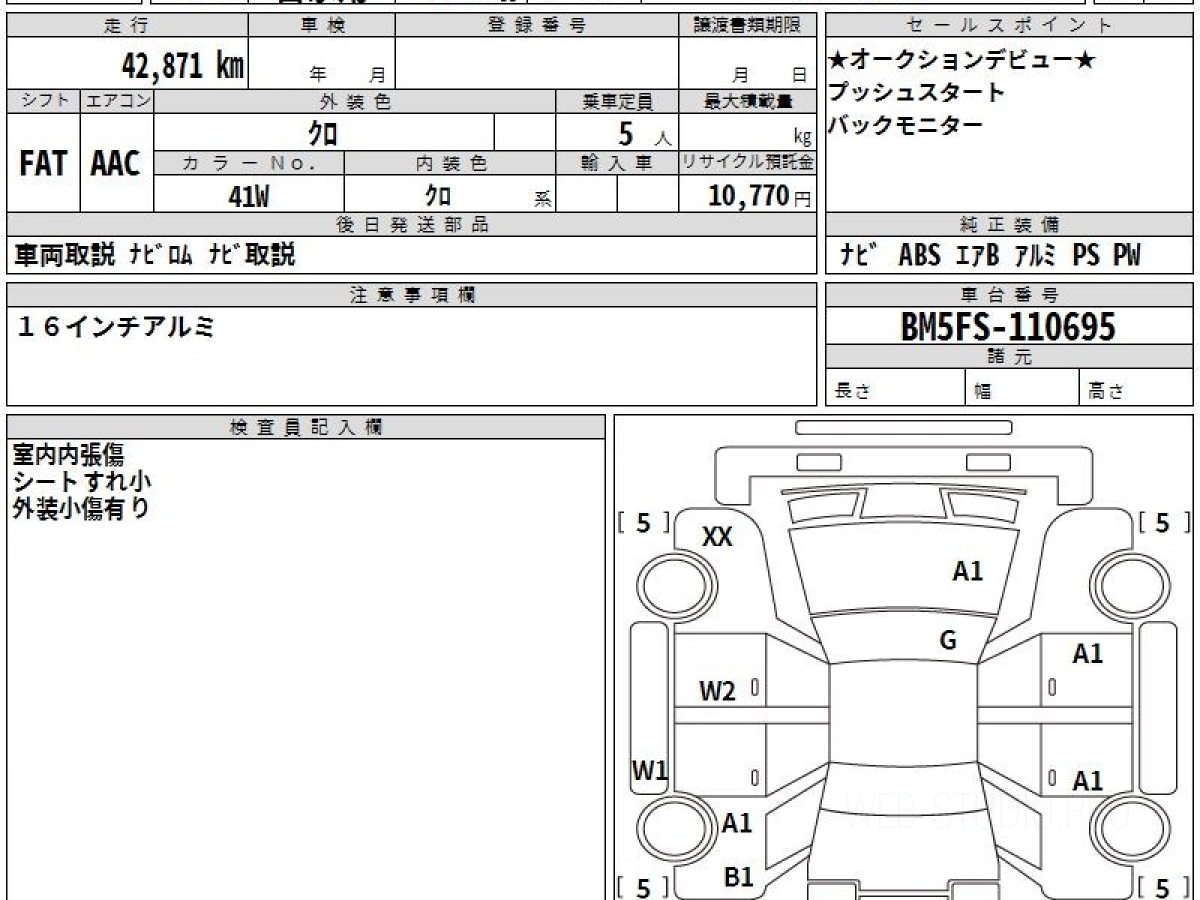Screen dimensions: 1200x900
Task: Click the AAC air-conditioner value
Action: point(116,164)
